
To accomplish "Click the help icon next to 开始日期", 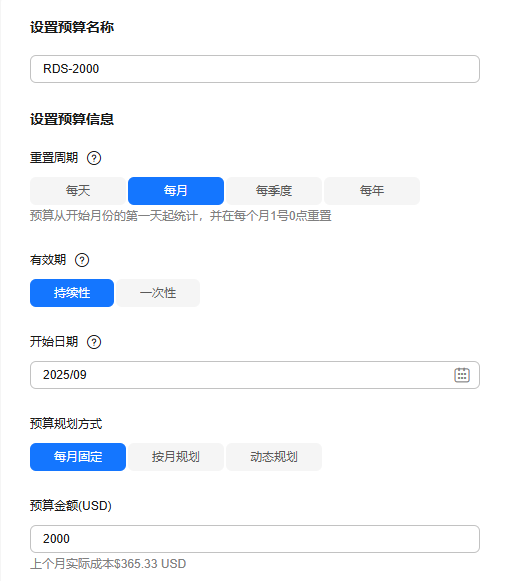I will pos(94,342).
